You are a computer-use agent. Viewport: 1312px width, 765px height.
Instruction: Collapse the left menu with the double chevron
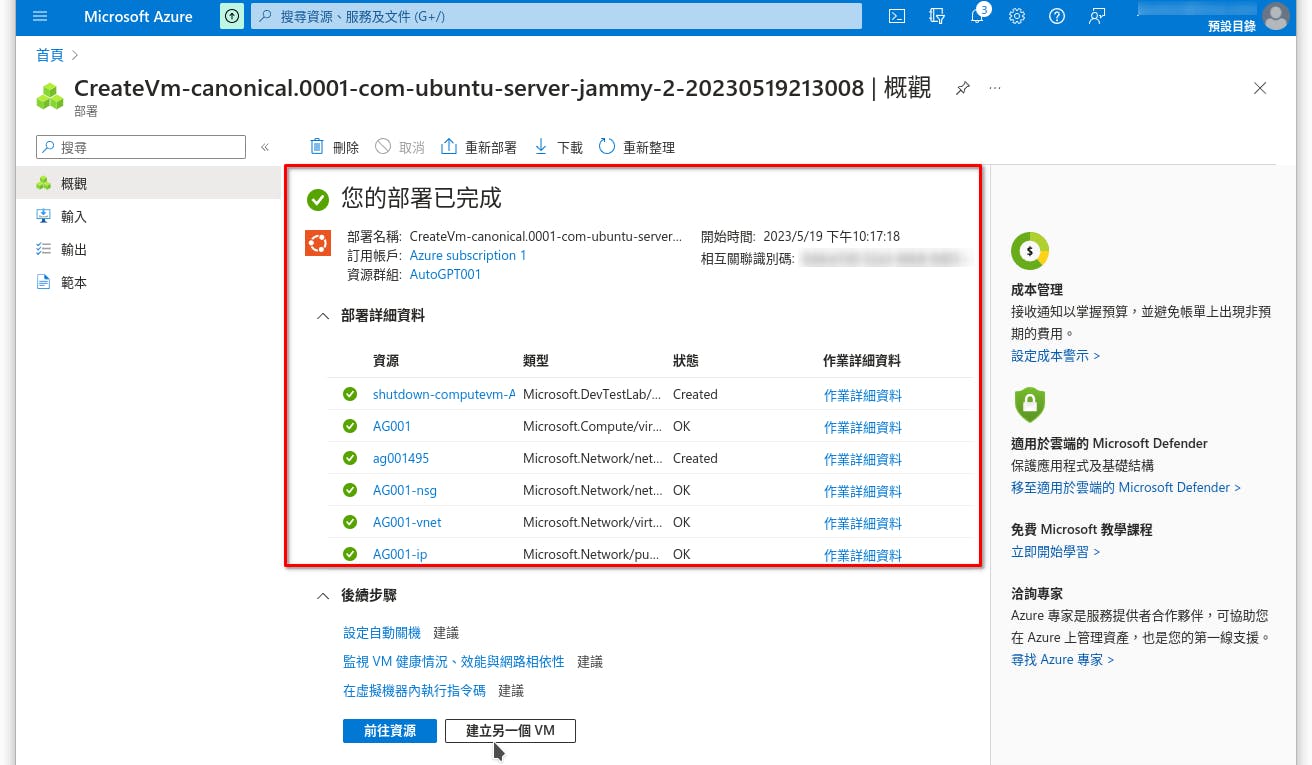[265, 147]
